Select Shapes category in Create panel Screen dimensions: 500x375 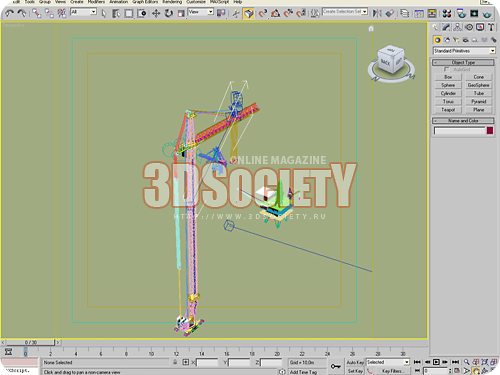point(447,40)
